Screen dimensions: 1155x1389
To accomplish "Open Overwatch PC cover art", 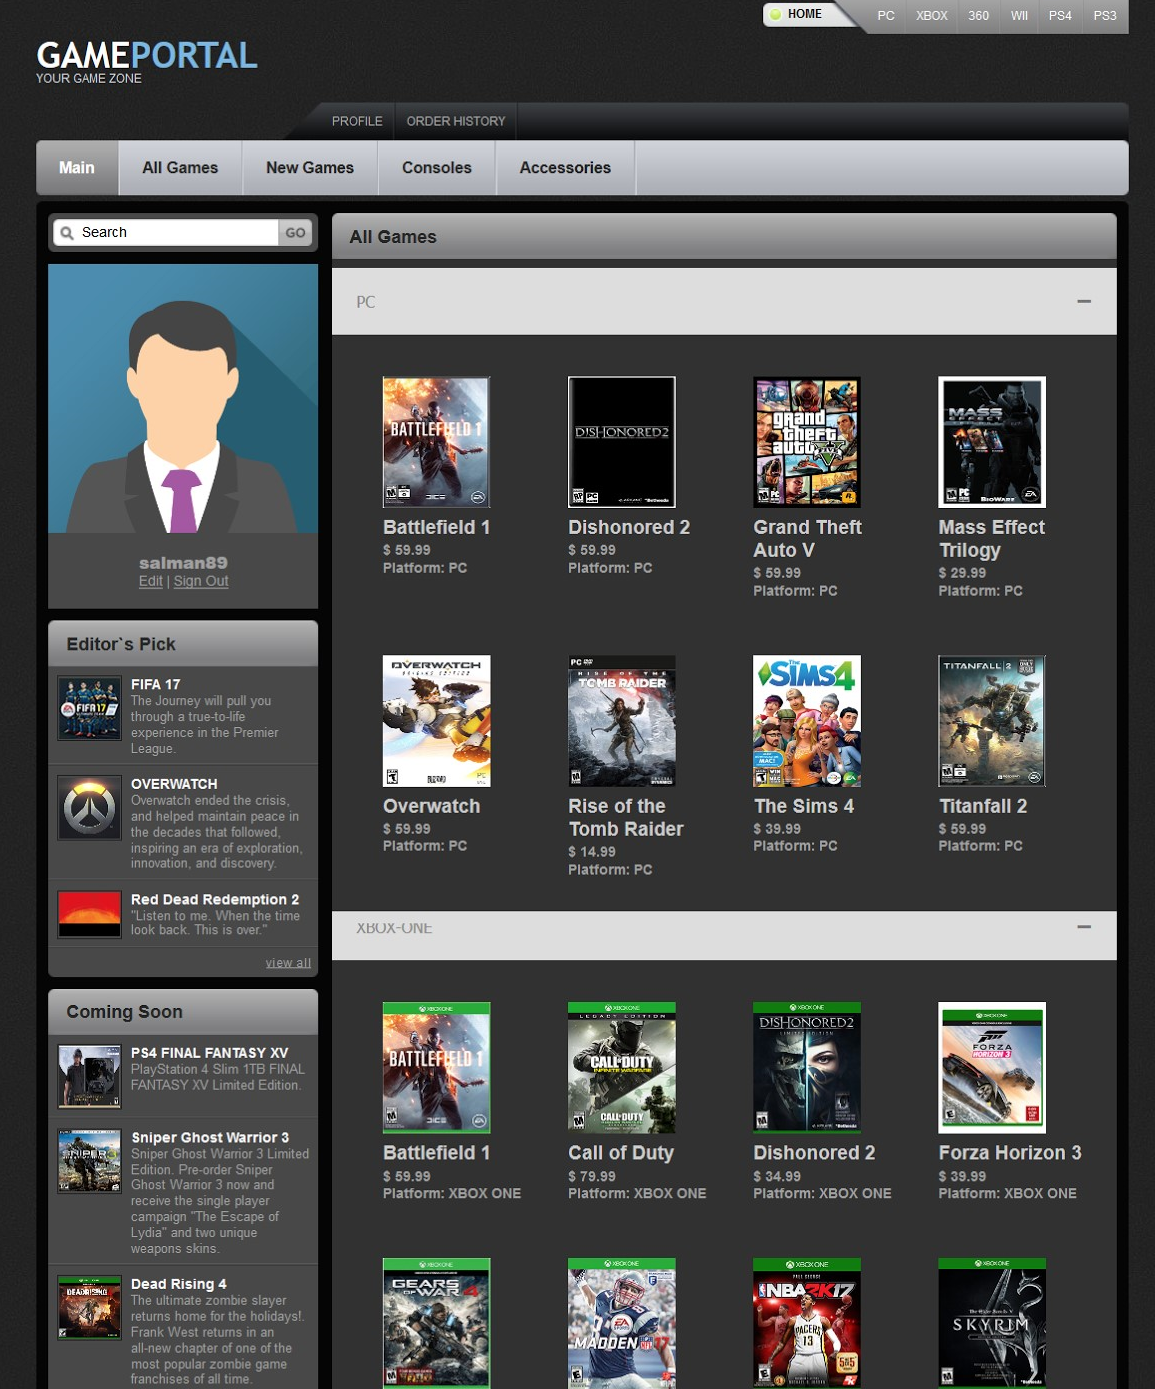I will click(x=436, y=721).
